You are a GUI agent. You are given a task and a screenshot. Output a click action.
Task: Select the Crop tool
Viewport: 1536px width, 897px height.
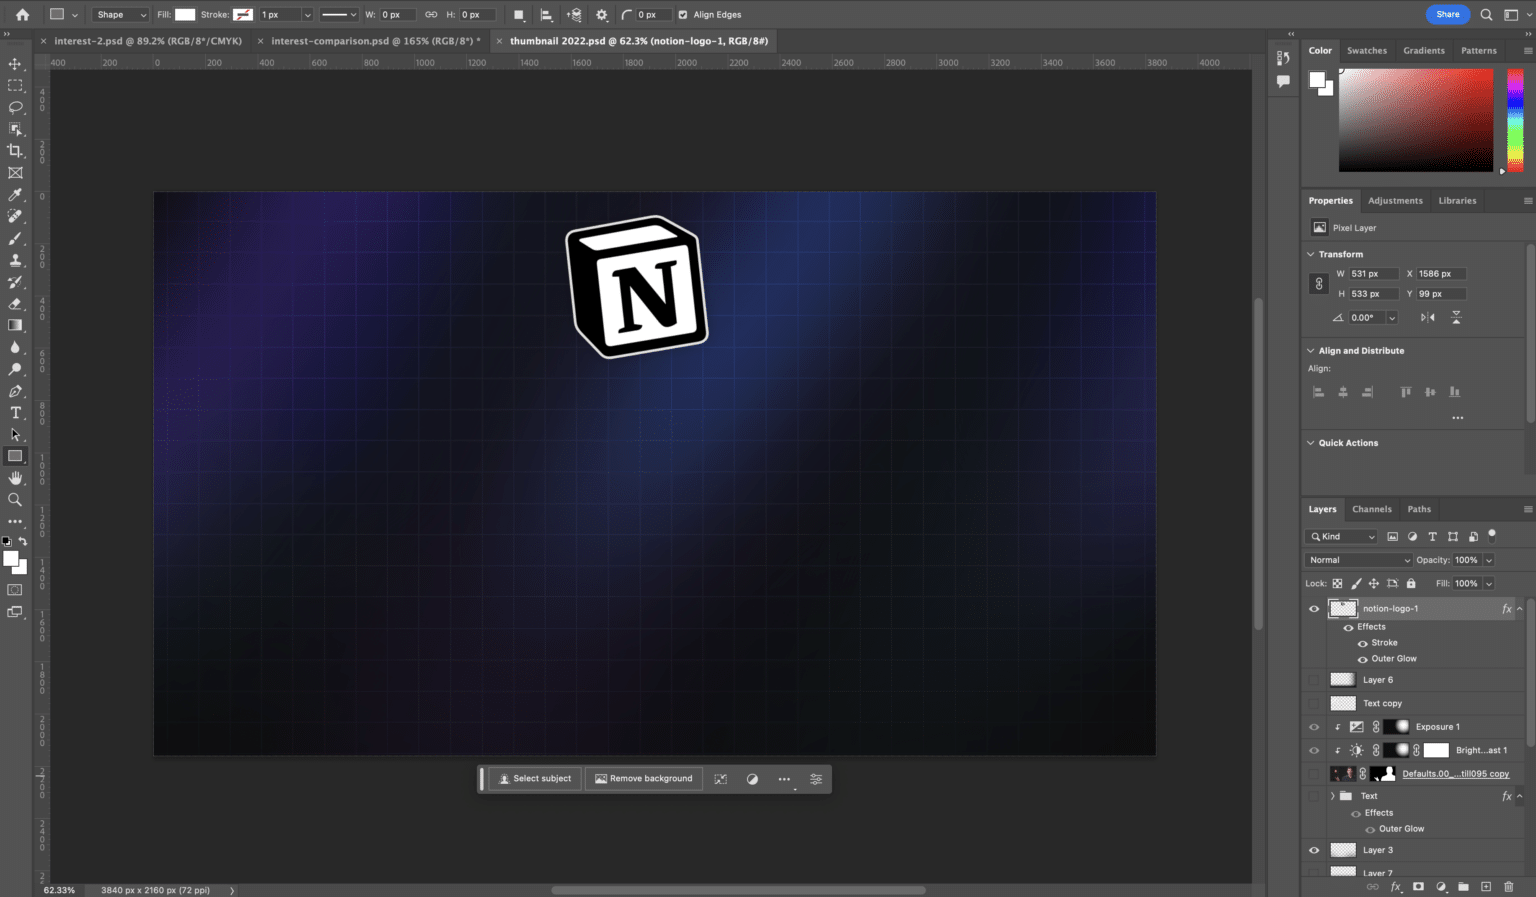(15, 151)
